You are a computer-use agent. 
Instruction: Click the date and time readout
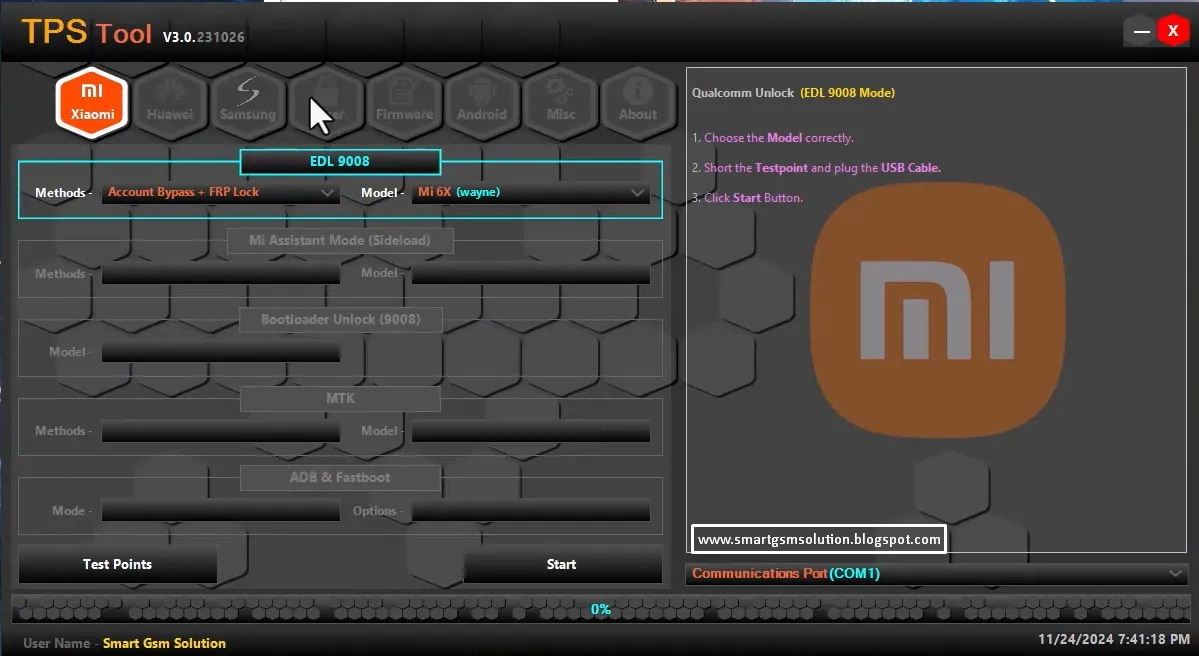[x=1114, y=639]
